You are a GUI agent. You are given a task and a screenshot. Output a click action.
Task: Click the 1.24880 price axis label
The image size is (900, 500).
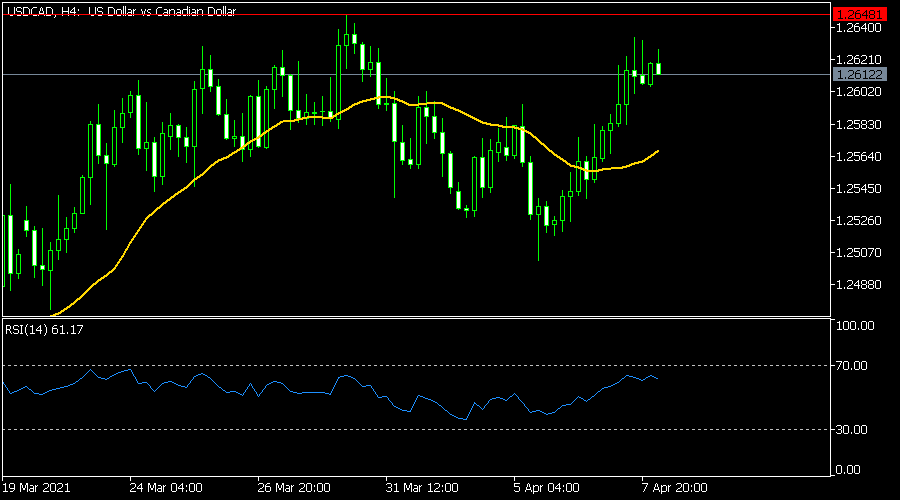coord(859,285)
